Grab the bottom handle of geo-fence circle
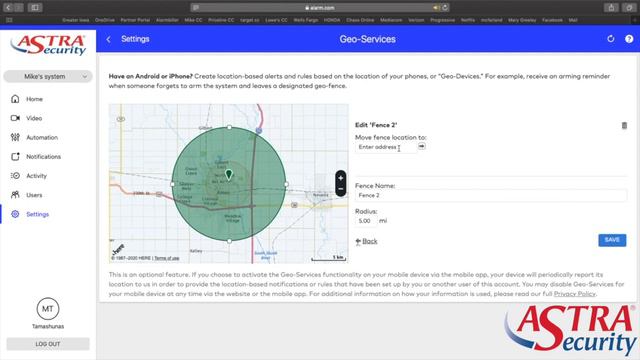This screenshot has height=360, width=640. [229, 241]
